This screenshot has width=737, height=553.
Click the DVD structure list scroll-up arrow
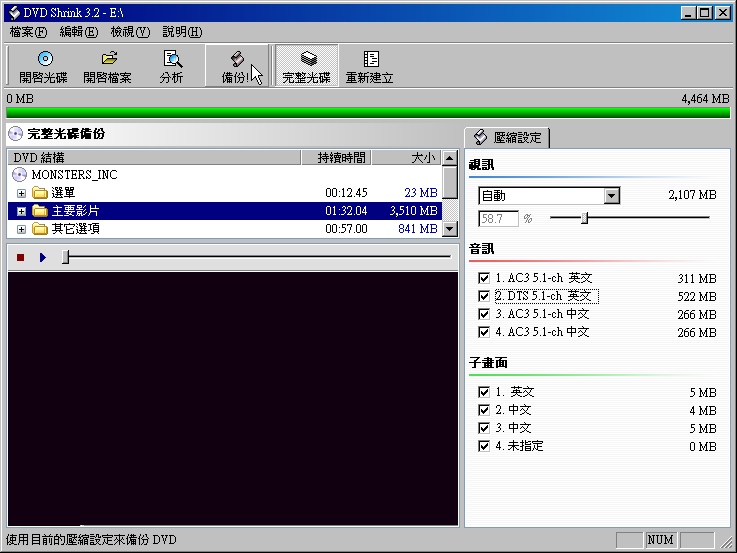tap(450, 158)
